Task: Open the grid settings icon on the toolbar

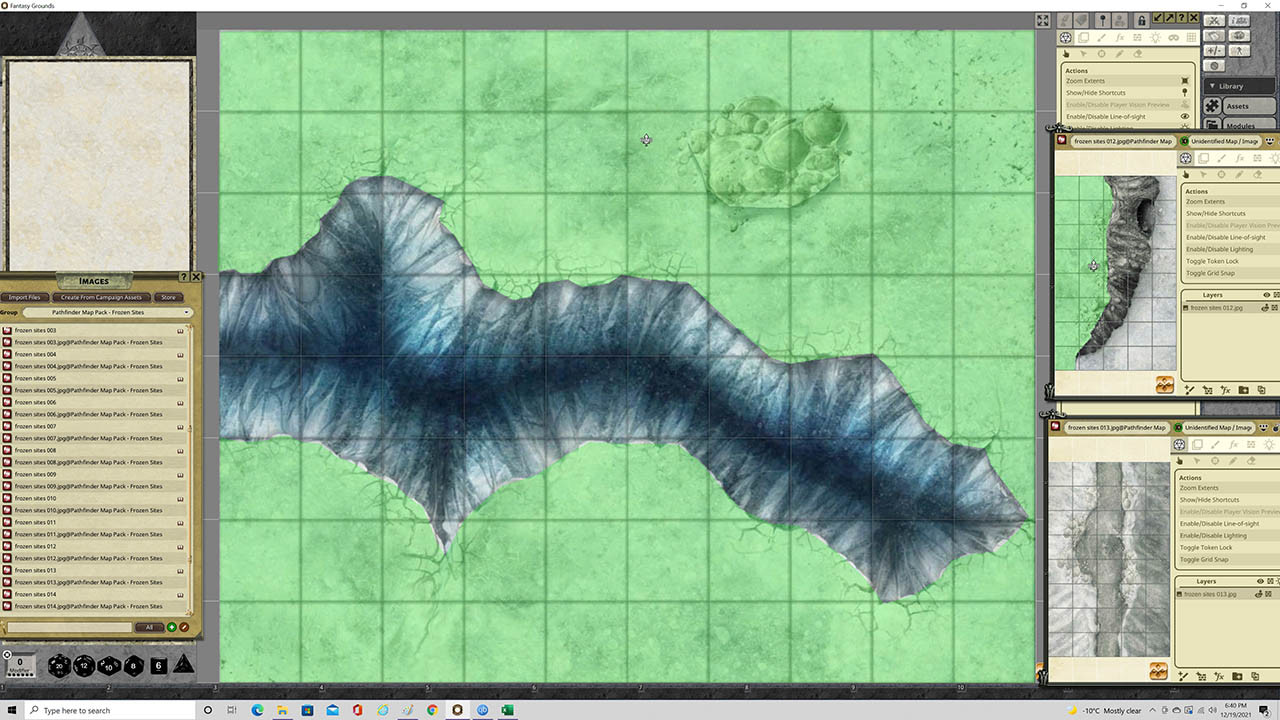Action: tap(1190, 37)
